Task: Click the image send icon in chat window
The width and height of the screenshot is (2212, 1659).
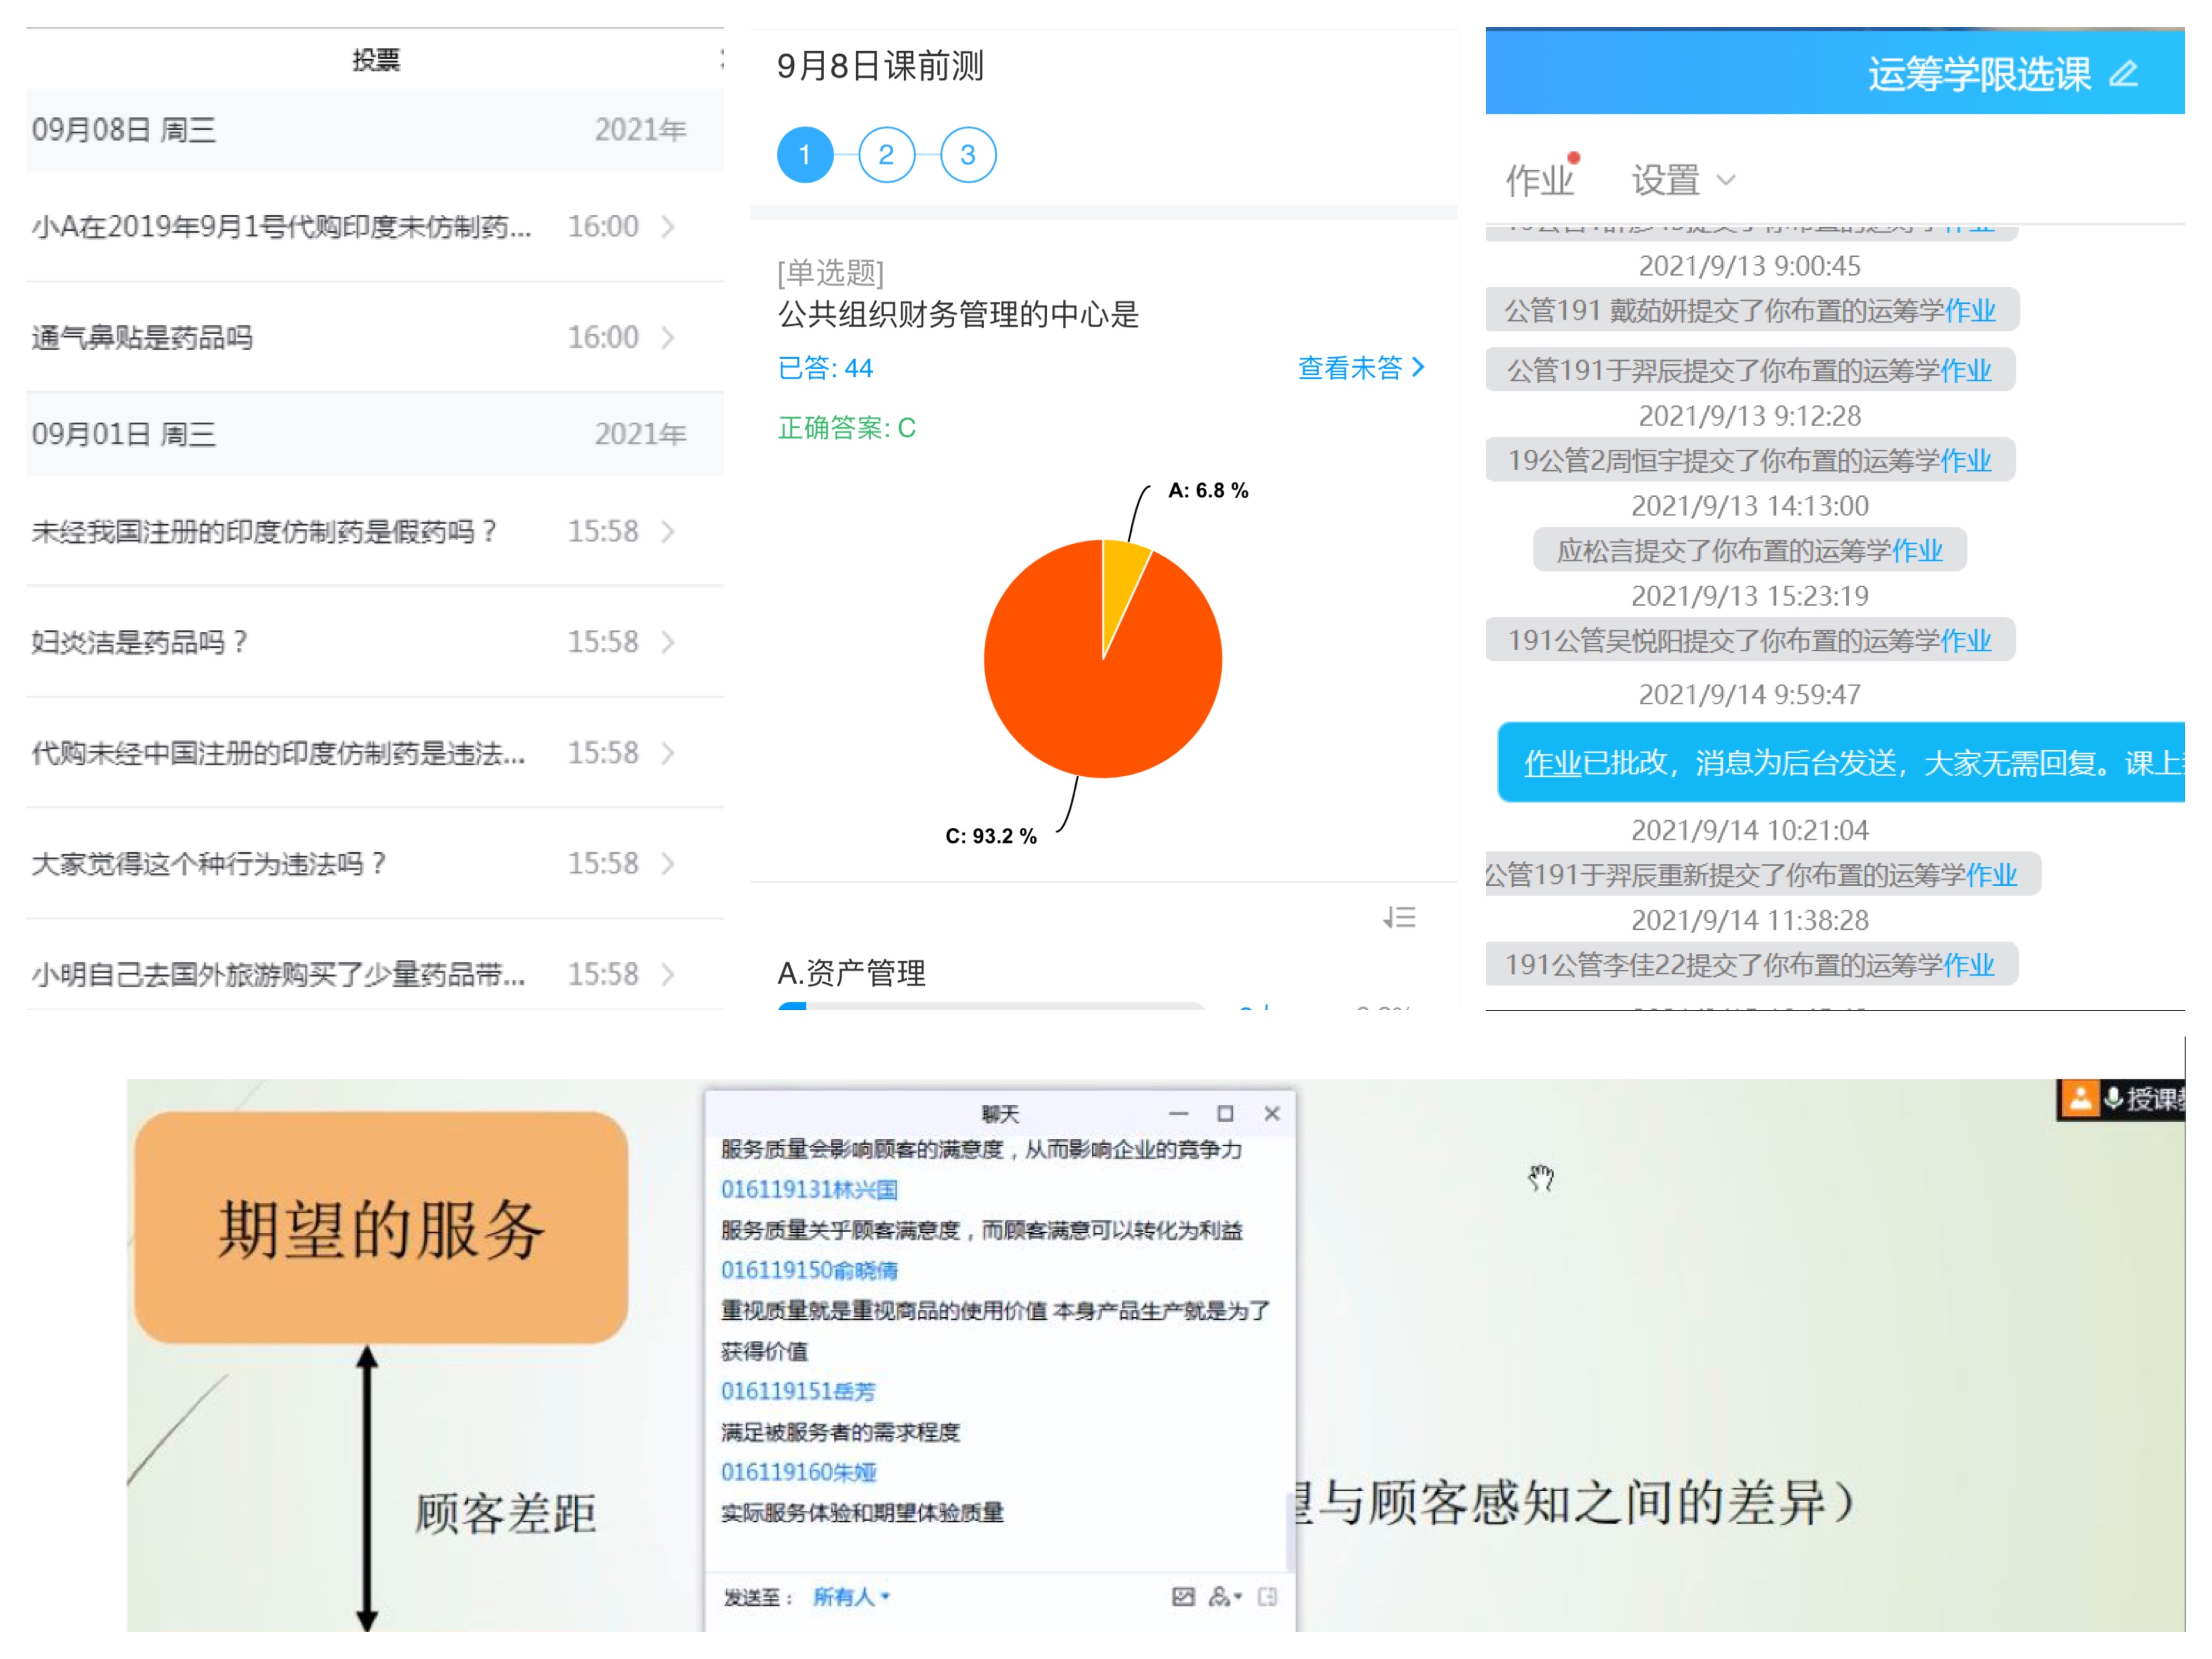Action: click(x=1183, y=1597)
